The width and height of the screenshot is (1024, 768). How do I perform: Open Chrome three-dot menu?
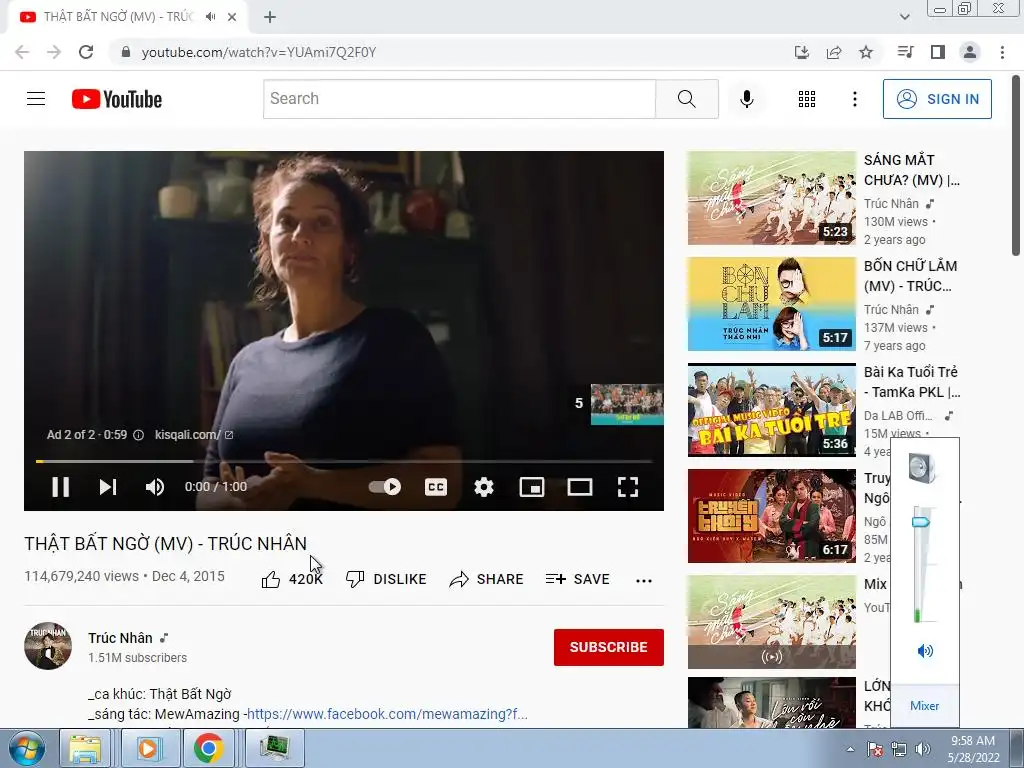(1002, 52)
